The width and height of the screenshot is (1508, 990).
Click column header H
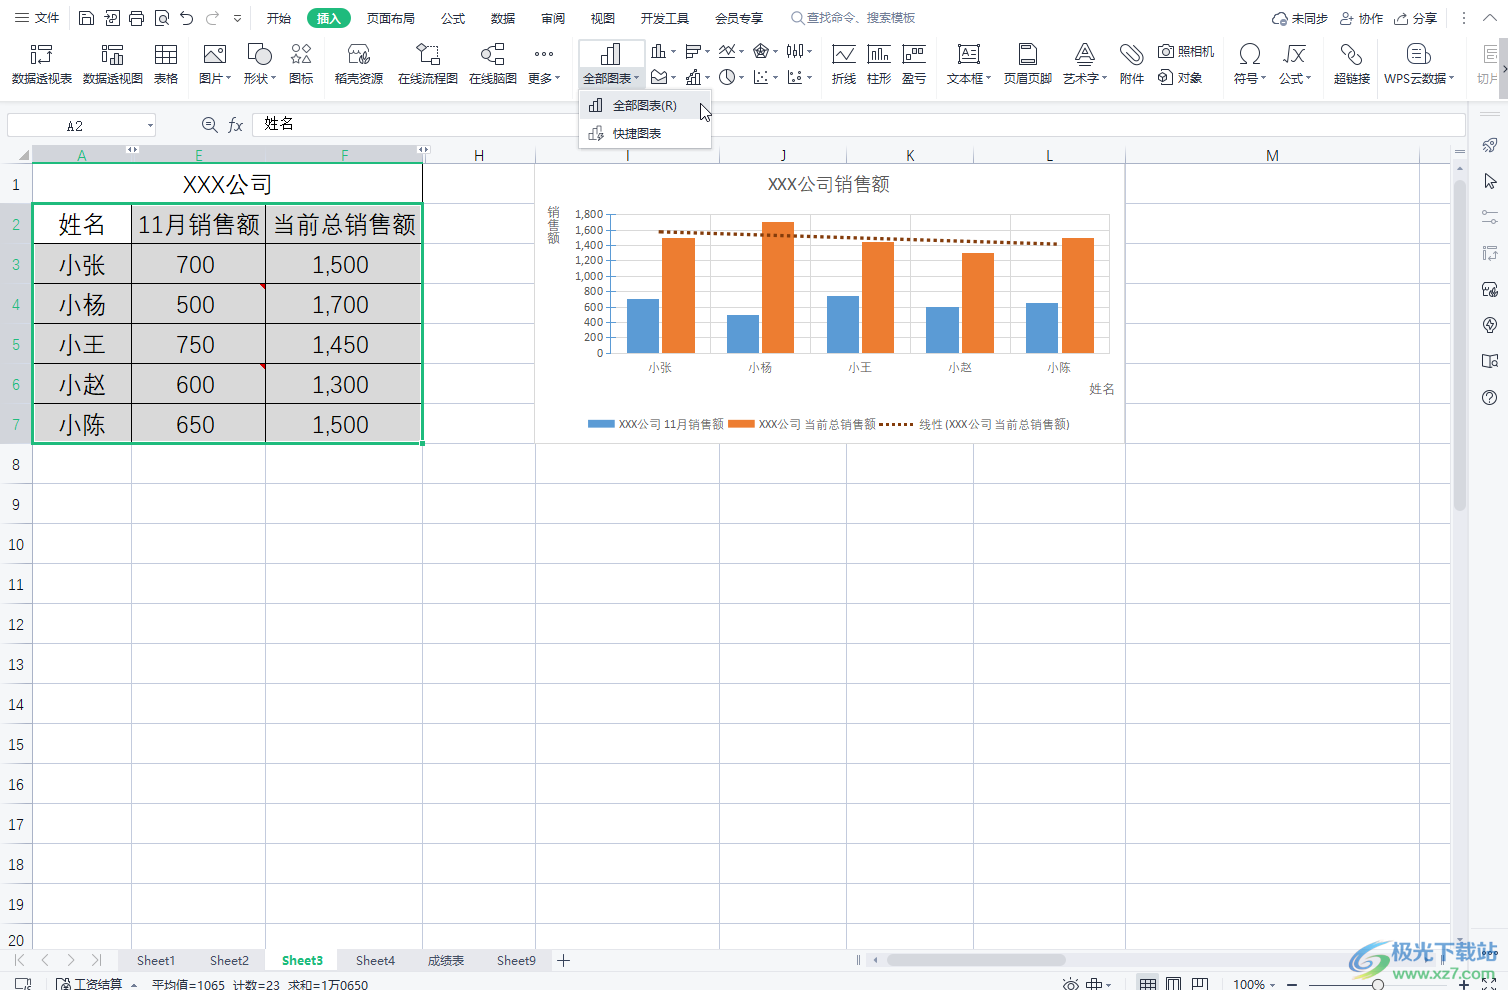click(x=479, y=155)
